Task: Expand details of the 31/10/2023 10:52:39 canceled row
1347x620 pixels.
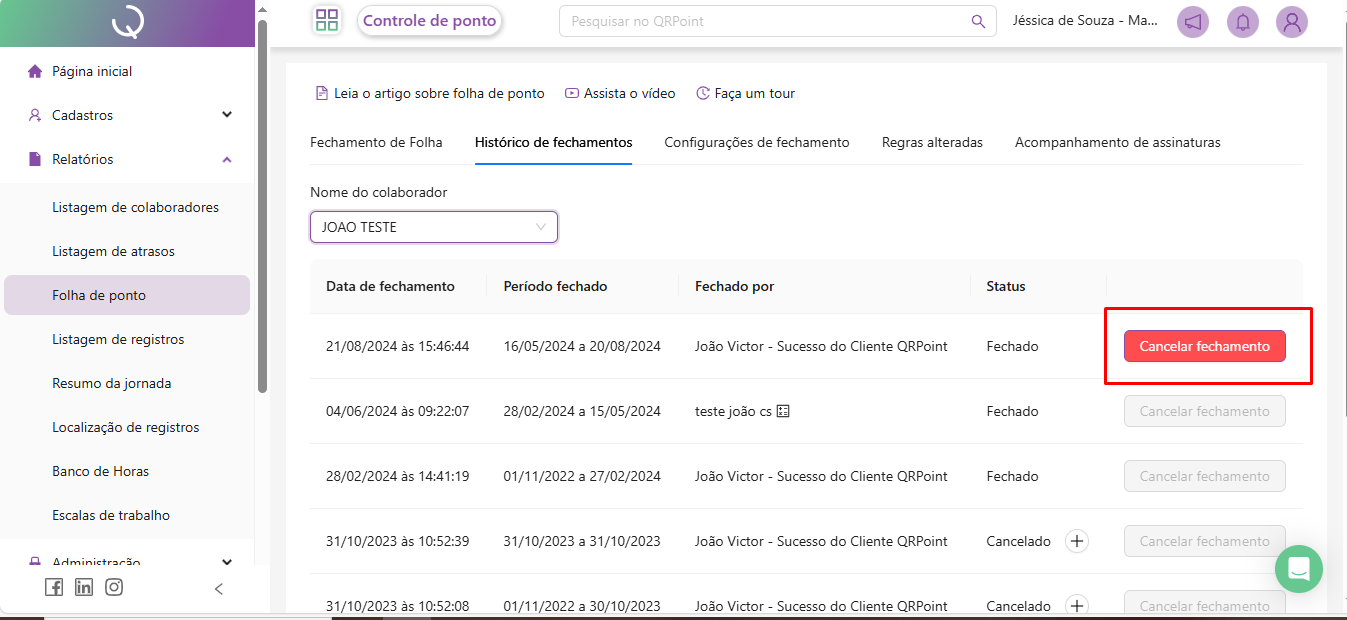Action: click(1076, 541)
